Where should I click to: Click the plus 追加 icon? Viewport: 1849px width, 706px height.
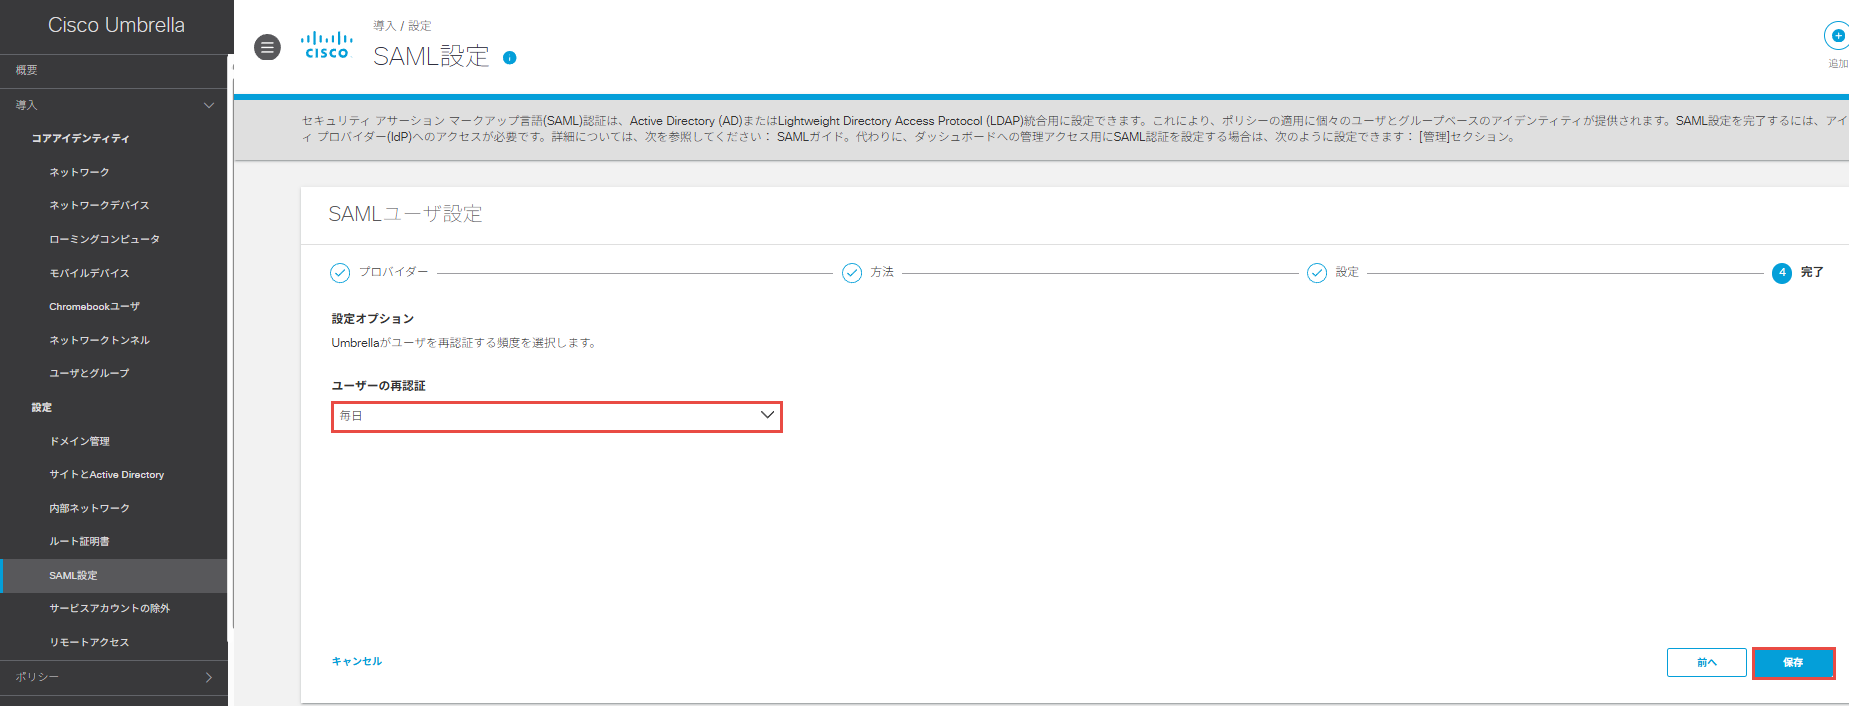[1836, 36]
